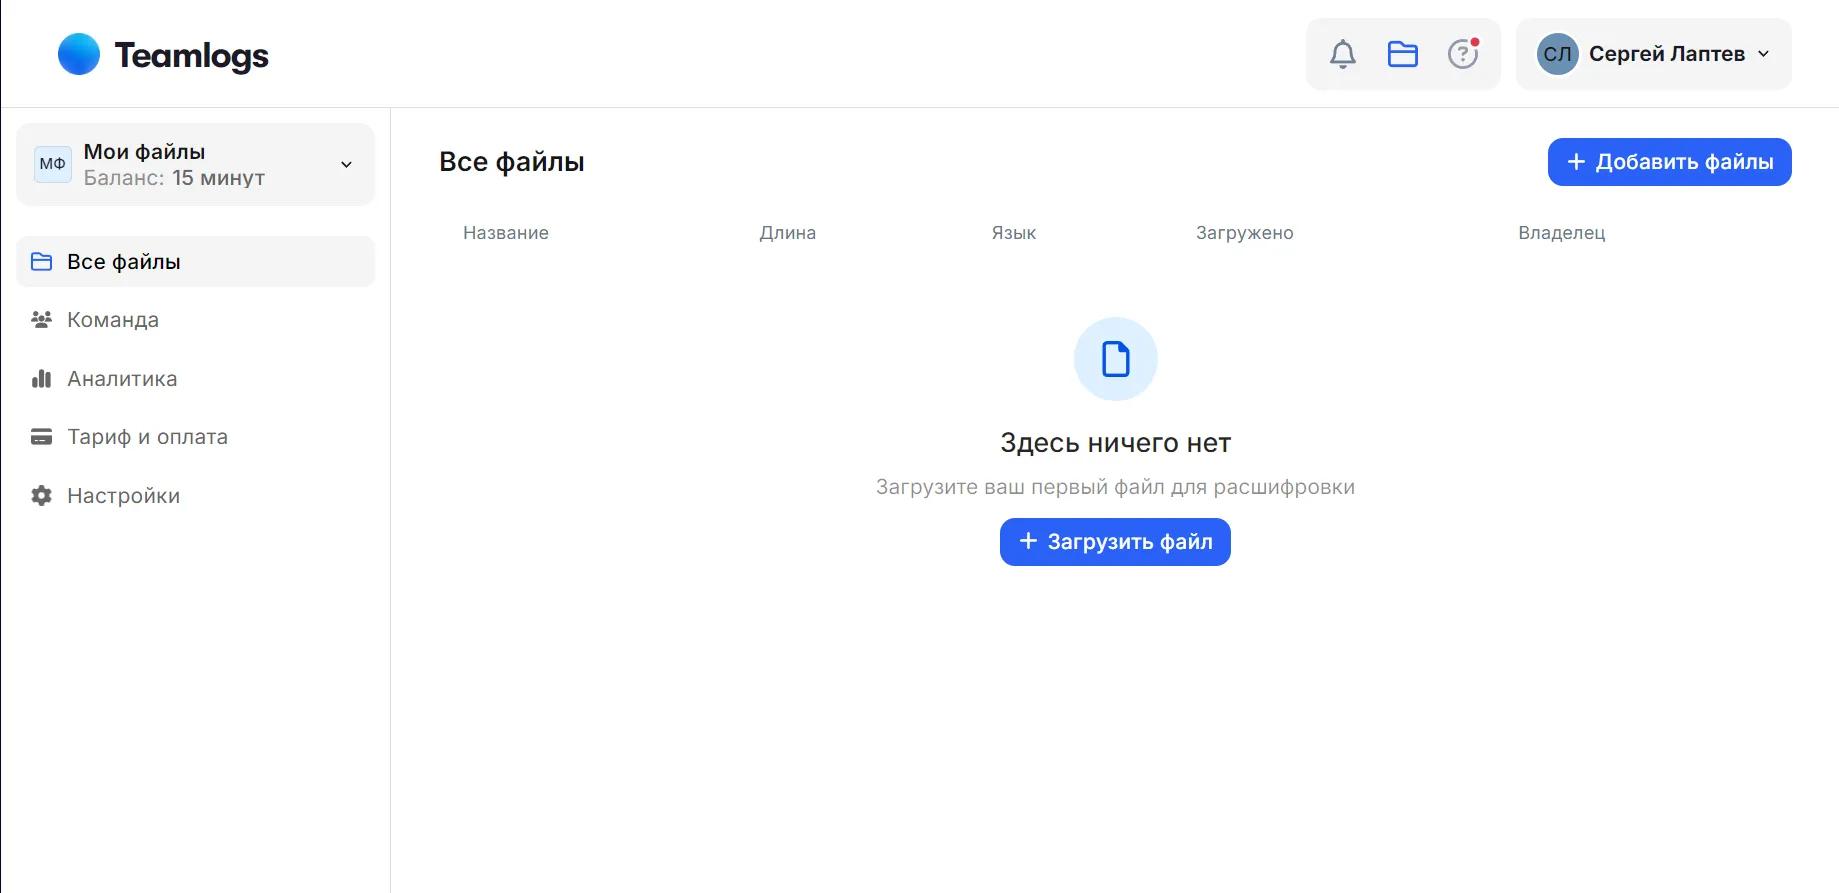1839x893 pixels.
Task: Open the notifications bell
Action: click(1343, 54)
